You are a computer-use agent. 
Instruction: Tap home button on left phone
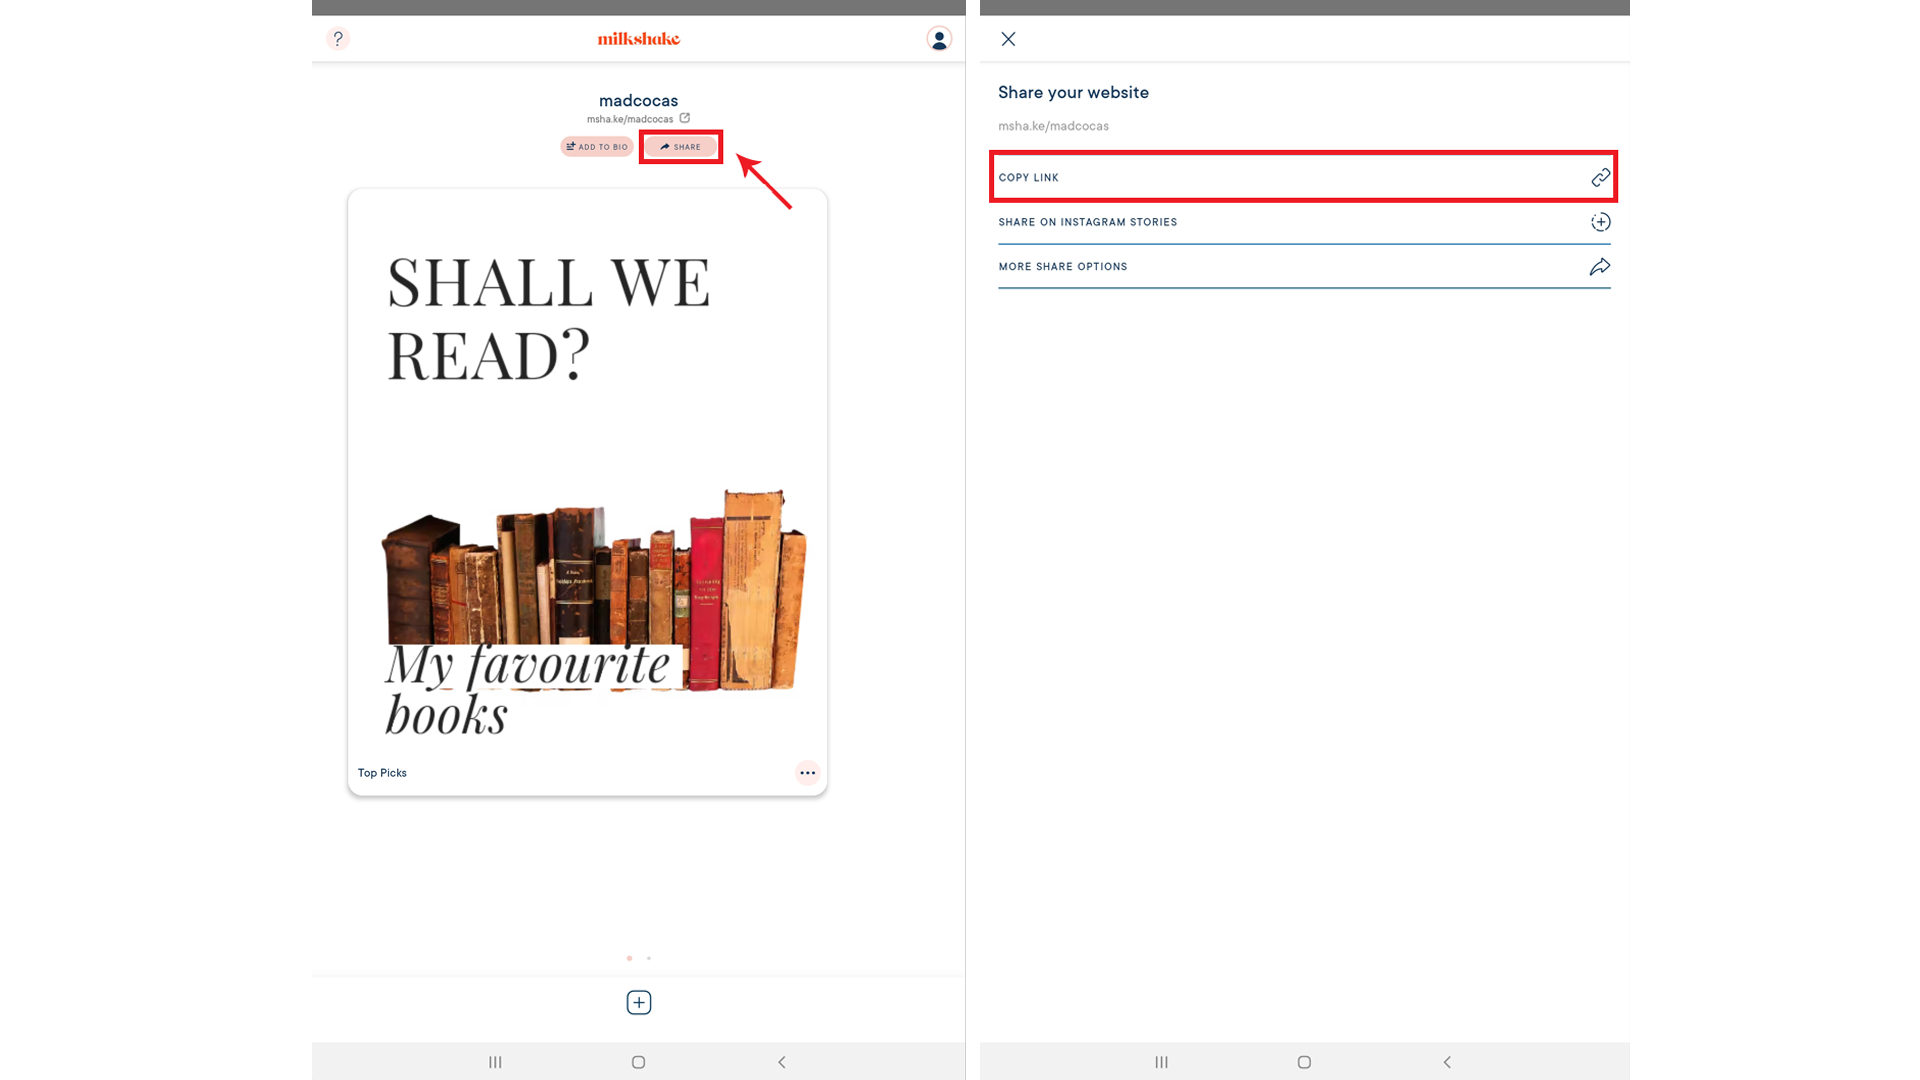pyautogui.click(x=638, y=1062)
